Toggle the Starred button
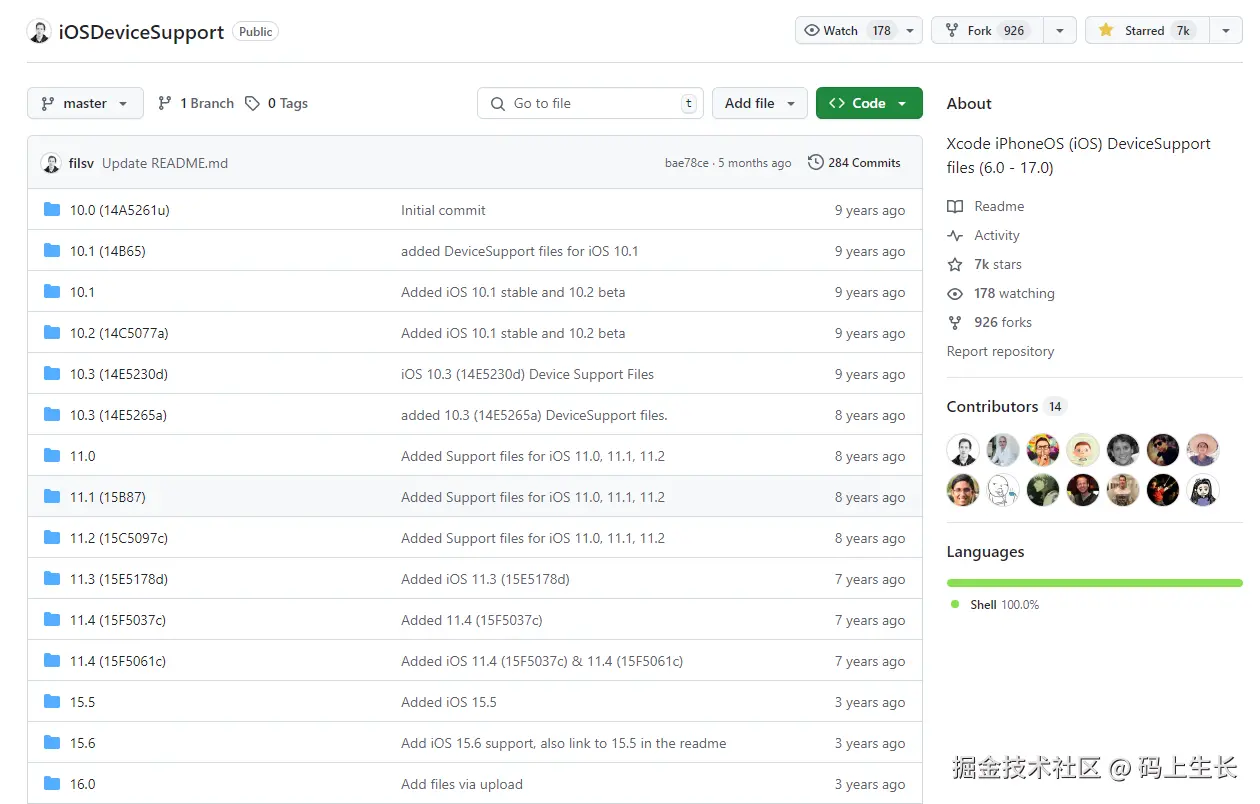 pos(1147,30)
